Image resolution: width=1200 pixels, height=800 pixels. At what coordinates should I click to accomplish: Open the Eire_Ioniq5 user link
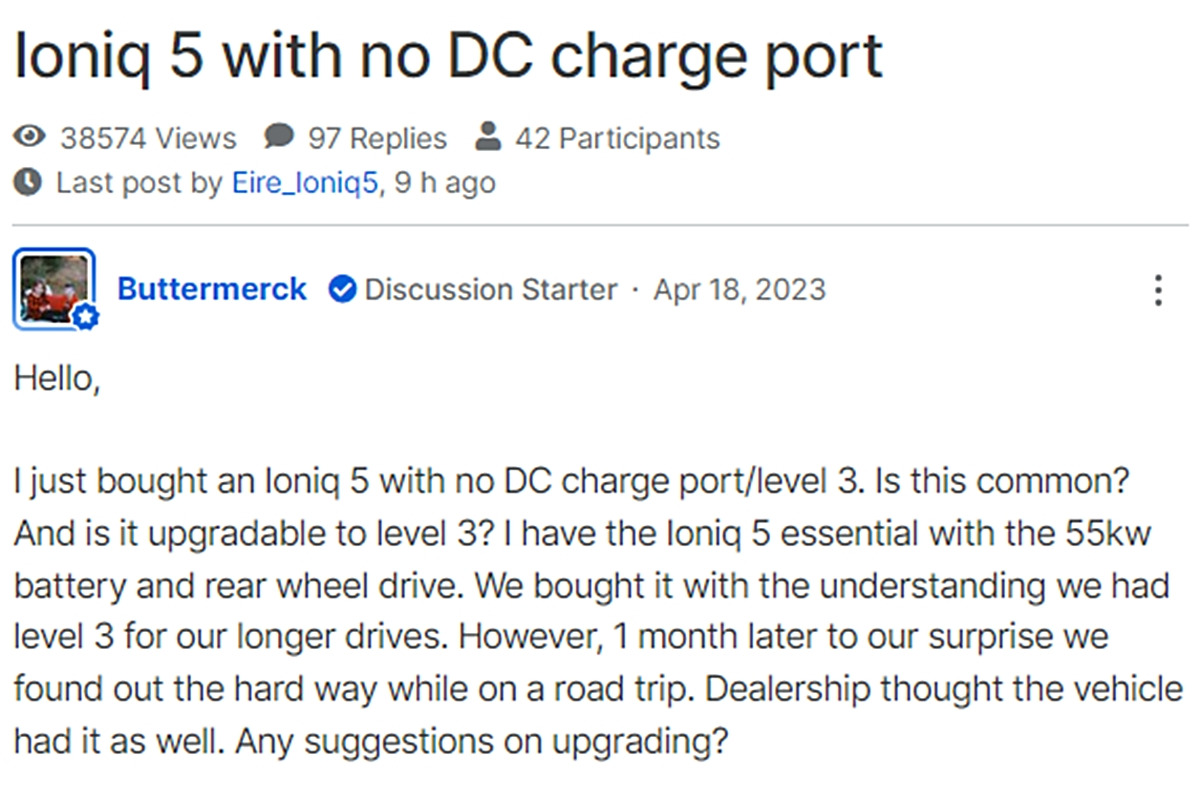[x=304, y=183]
